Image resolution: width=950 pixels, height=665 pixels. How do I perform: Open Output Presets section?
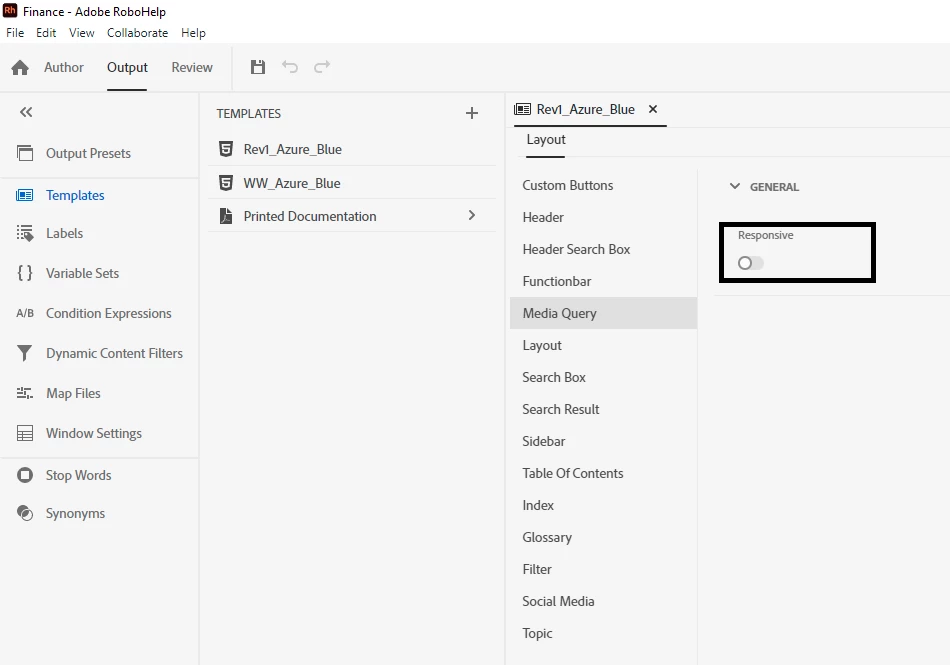click(88, 153)
